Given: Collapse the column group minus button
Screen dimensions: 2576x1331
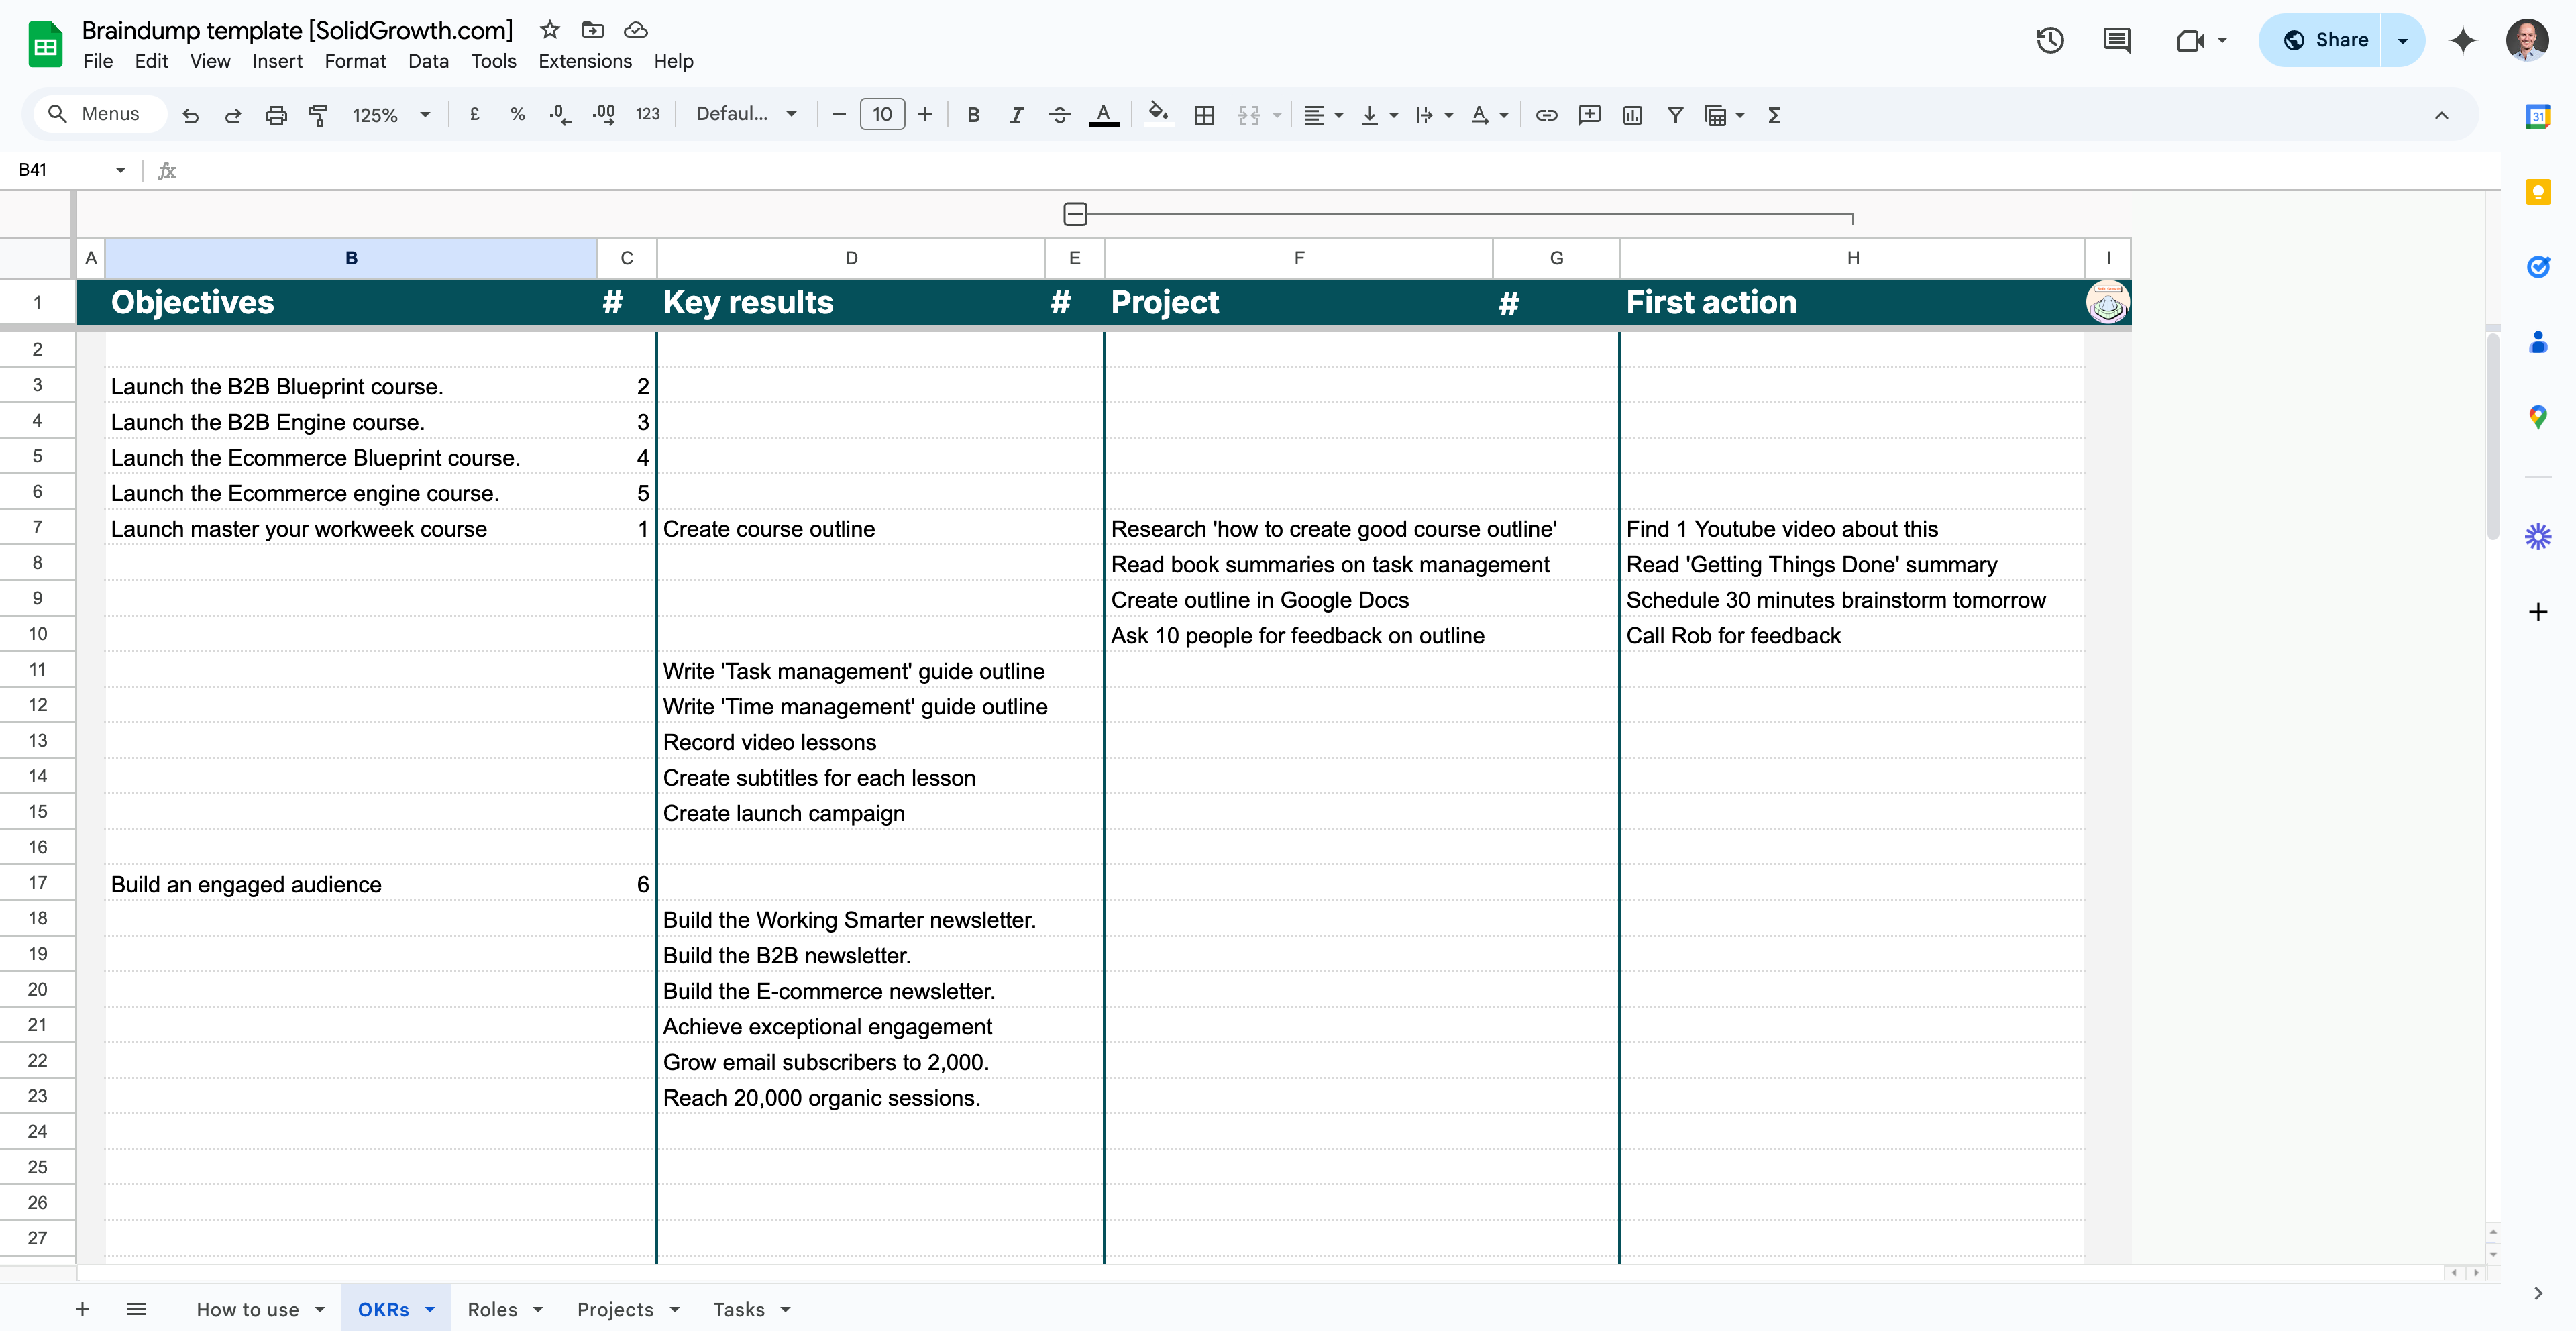Looking at the screenshot, I should click(1075, 213).
